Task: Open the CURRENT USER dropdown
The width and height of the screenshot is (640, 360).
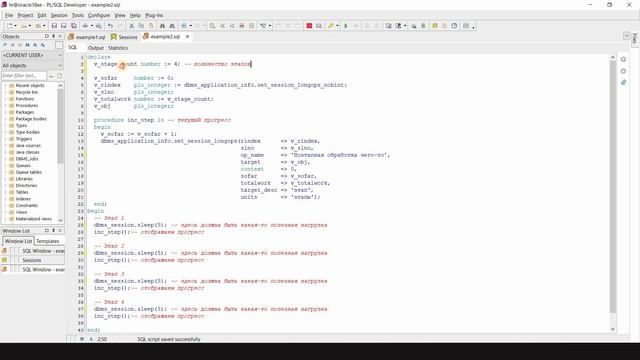Action: pyautogui.click(x=60, y=55)
